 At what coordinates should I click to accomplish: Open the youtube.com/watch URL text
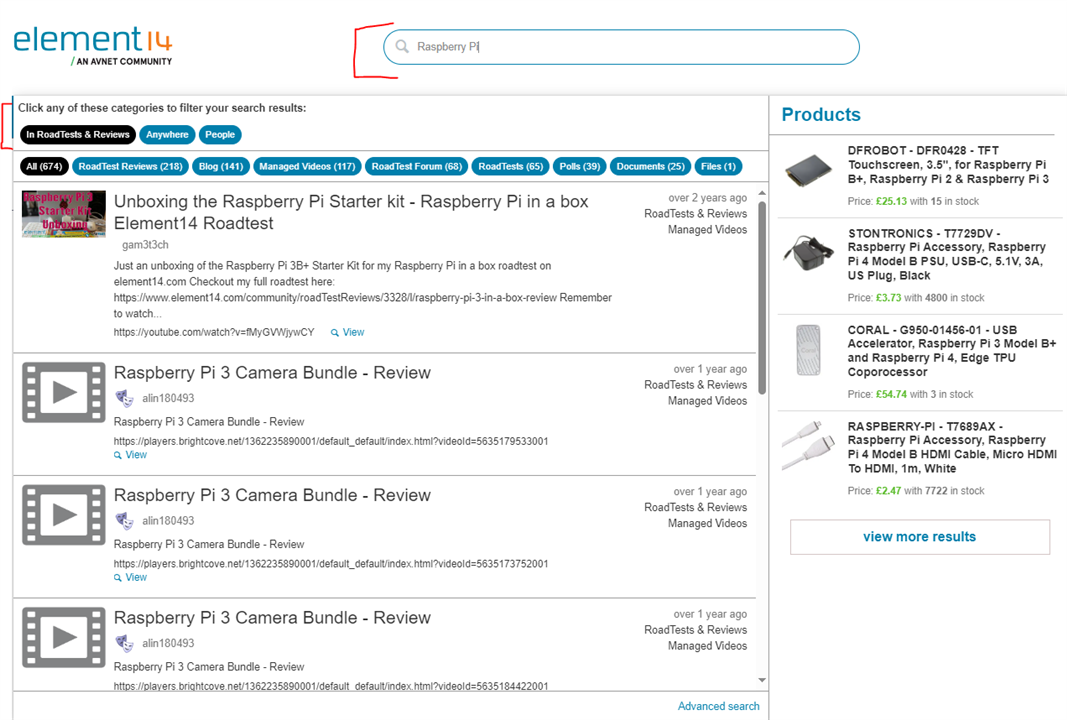214,332
